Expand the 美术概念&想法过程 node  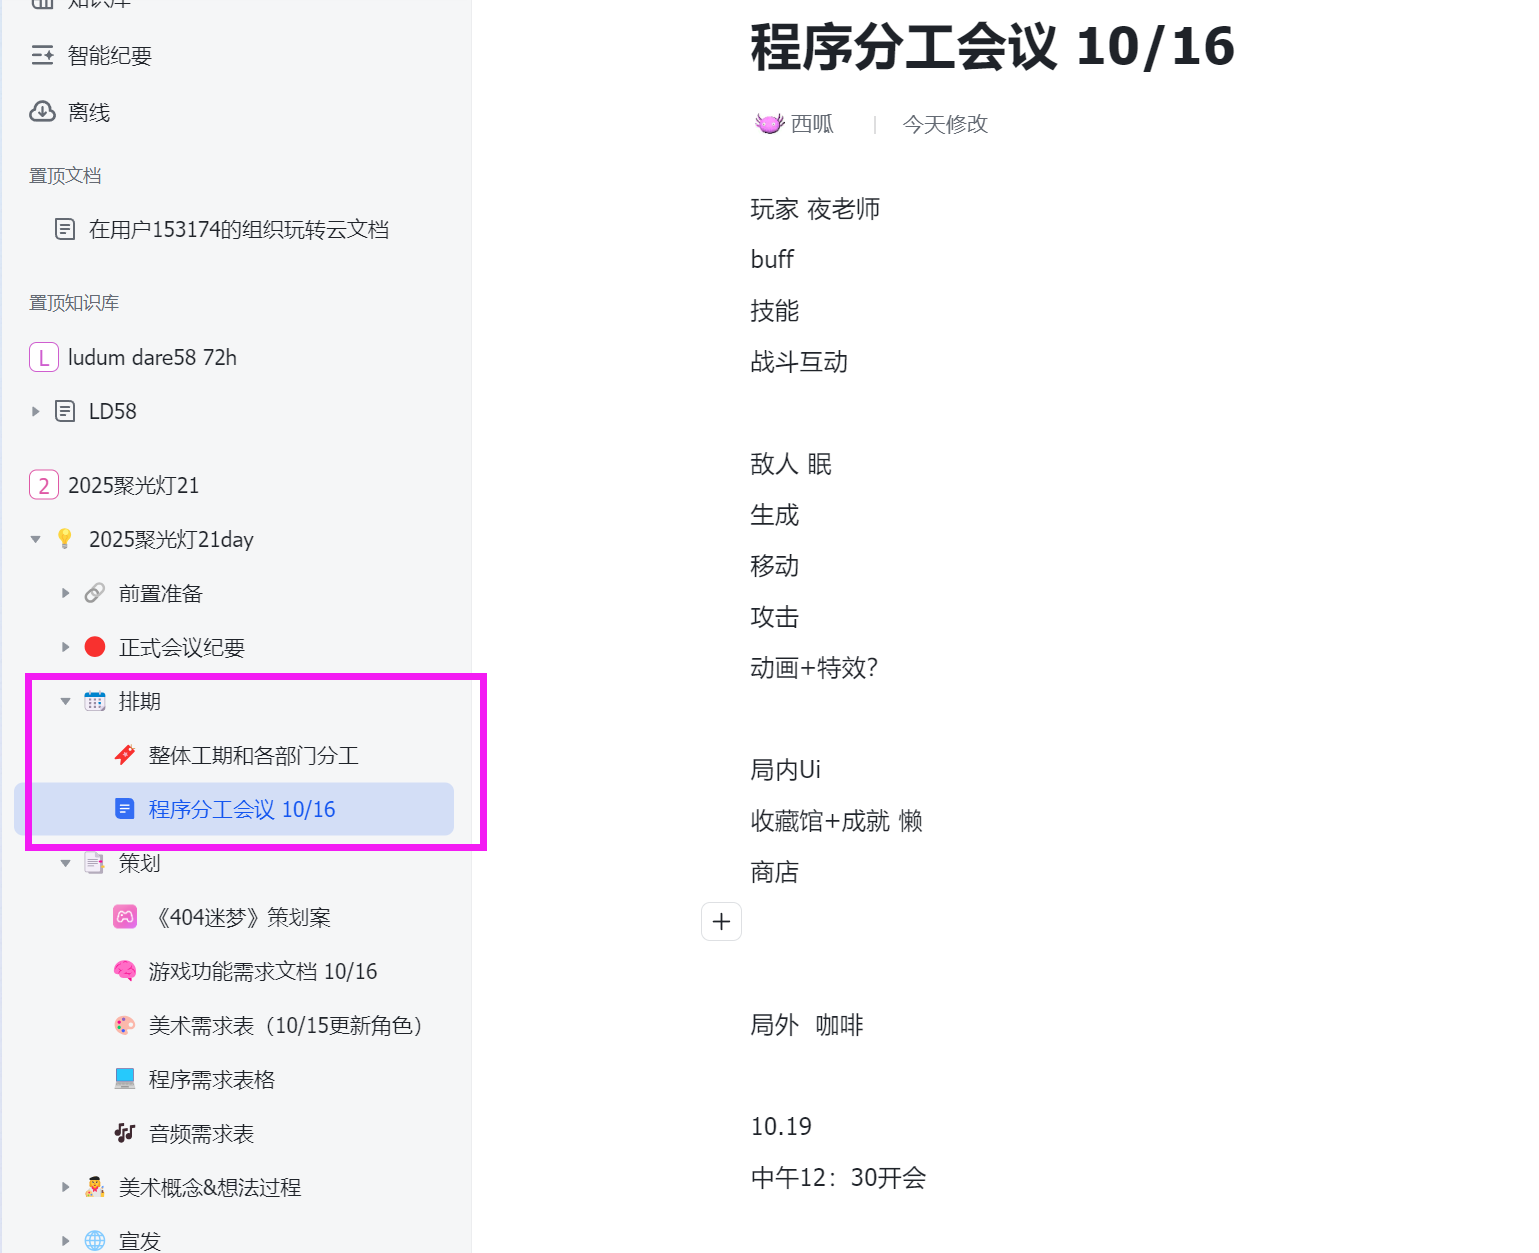66,1188
